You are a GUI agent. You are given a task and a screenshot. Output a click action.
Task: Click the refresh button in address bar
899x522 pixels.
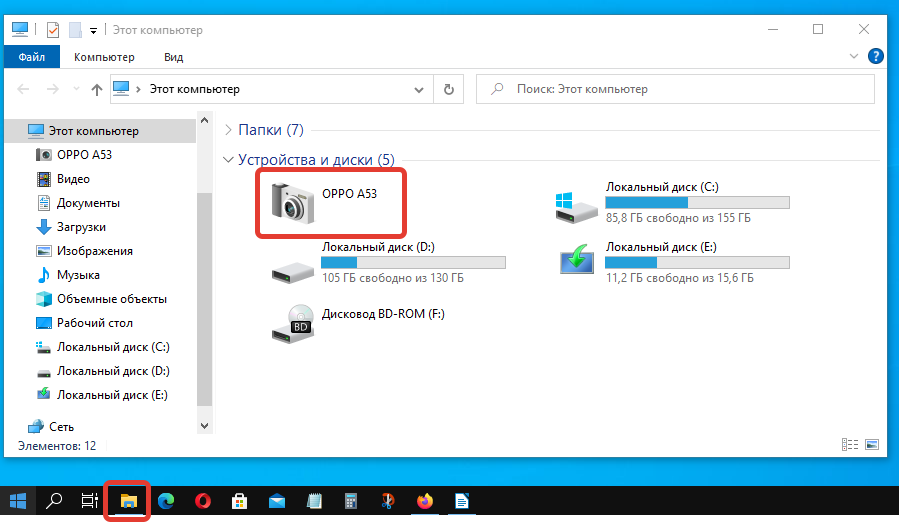pyautogui.click(x=450, y=89)
